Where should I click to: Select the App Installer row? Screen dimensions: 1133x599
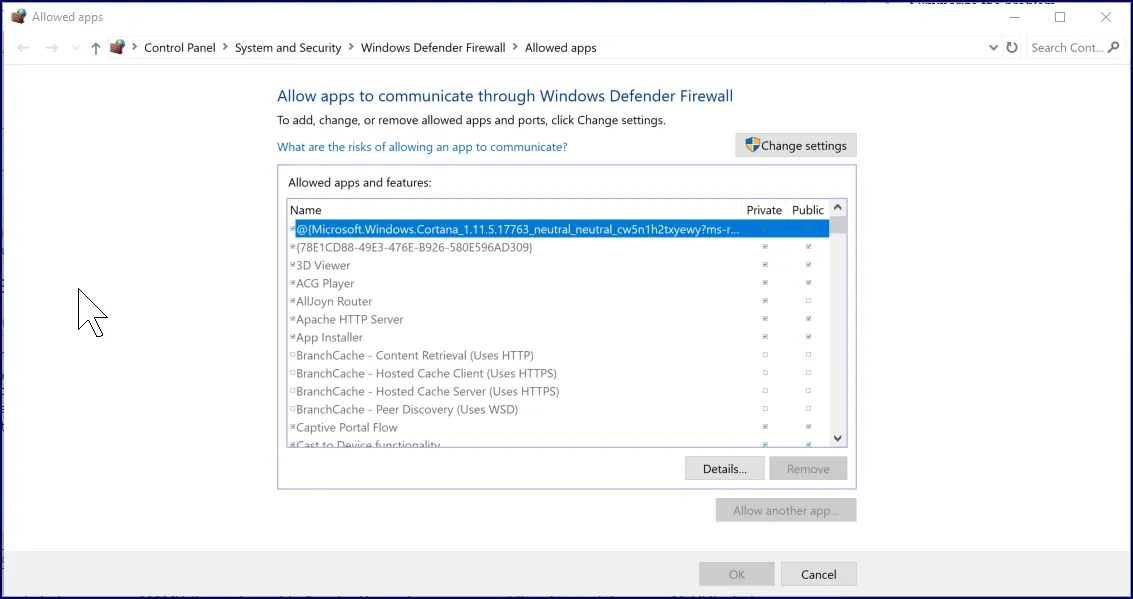pyautogui.click(x=558, y=337)
